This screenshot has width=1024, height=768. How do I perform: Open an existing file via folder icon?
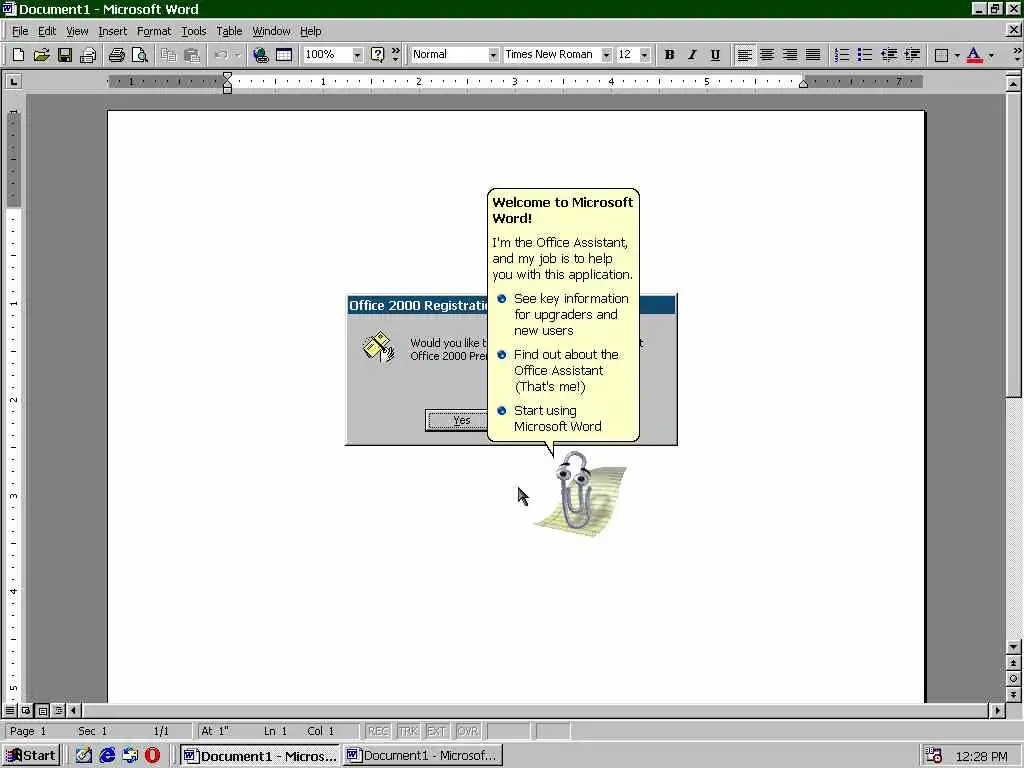[x=41, y=55]
